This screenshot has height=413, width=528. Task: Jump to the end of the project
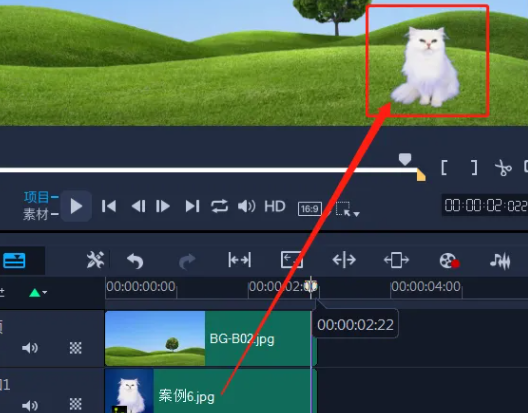pyautogui.click(x=192, y=206)
